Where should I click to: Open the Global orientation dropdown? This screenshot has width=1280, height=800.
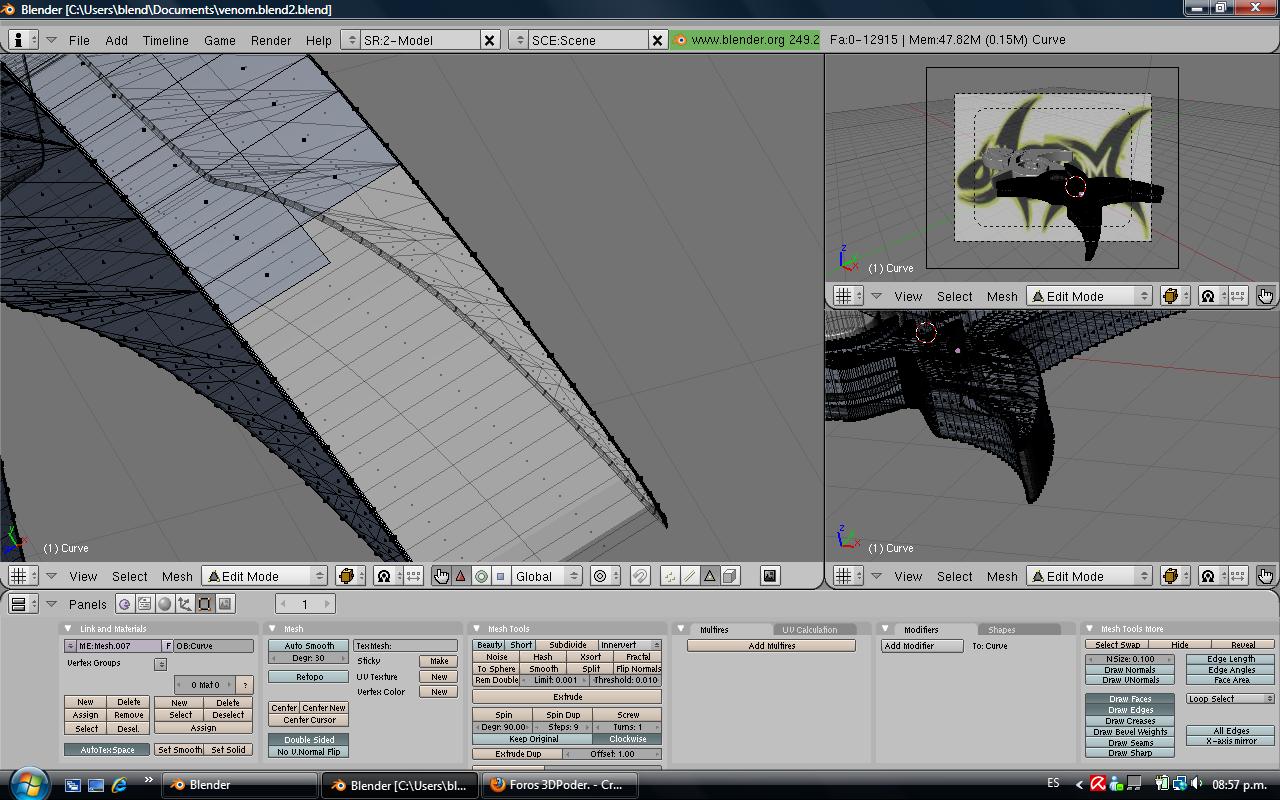point(545,576)
